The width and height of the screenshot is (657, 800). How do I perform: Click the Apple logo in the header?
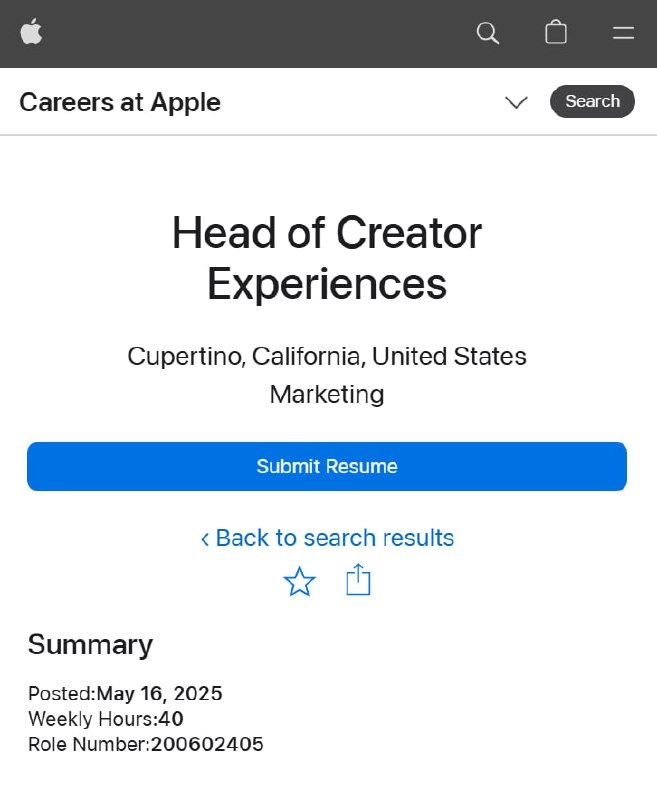click(31, 32)
